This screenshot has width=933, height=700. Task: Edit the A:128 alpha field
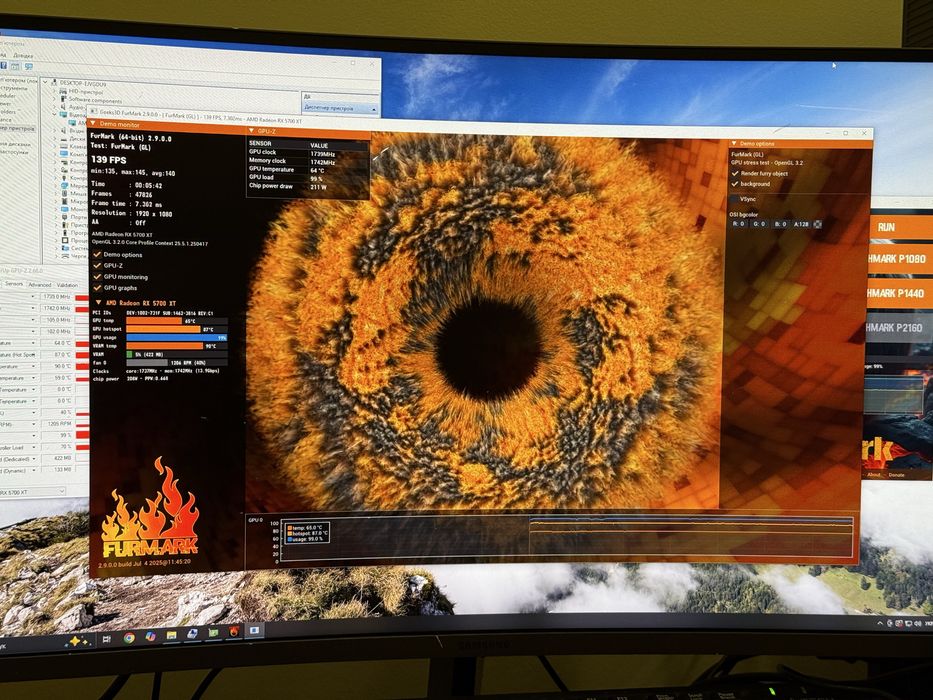pos(801,224)
